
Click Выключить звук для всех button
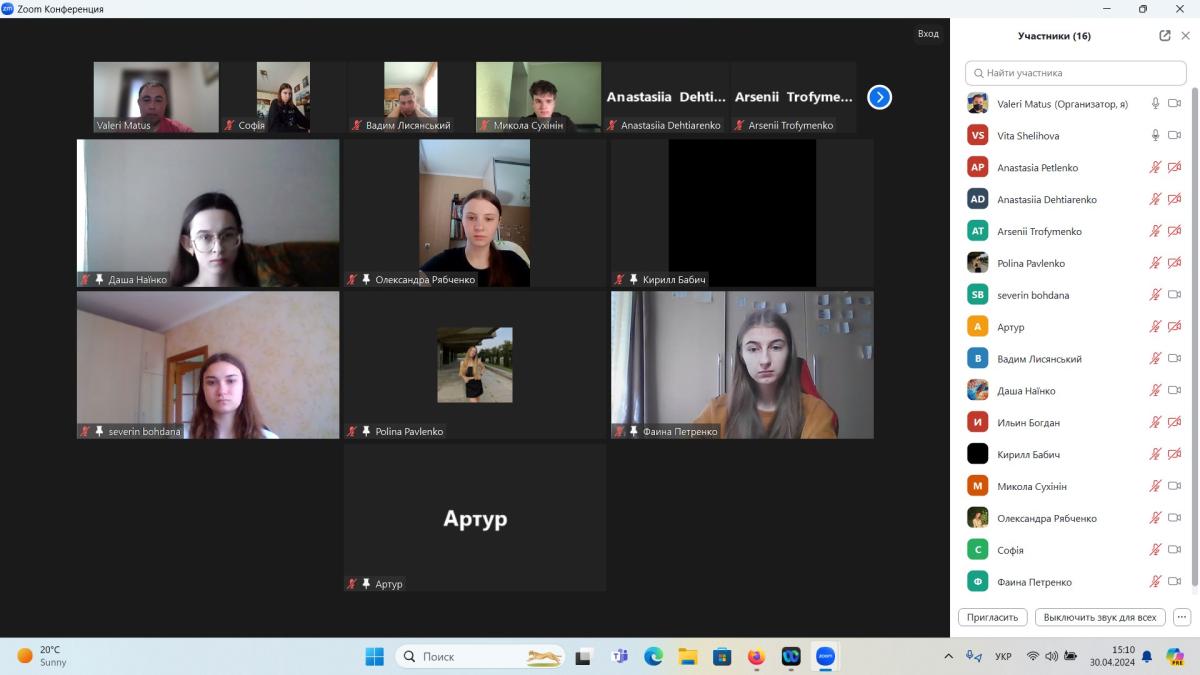click(x=1099, y=617)
